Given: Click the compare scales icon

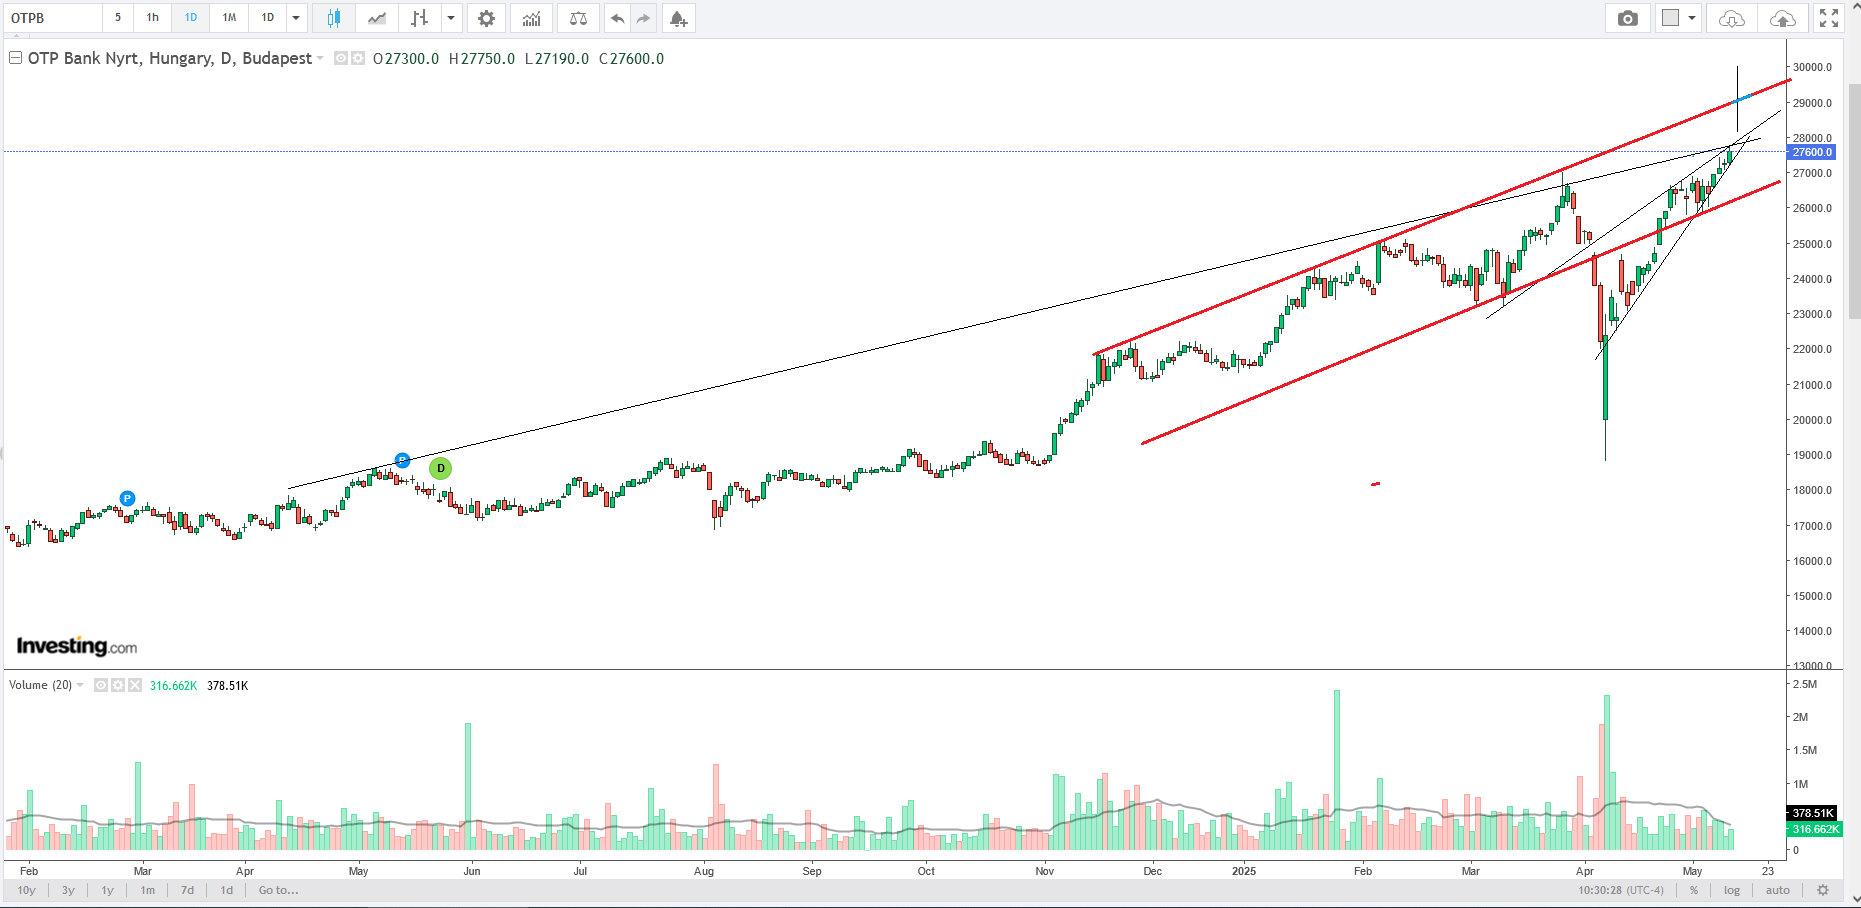Looking at the screenshot, I should [x=578, y=18].
